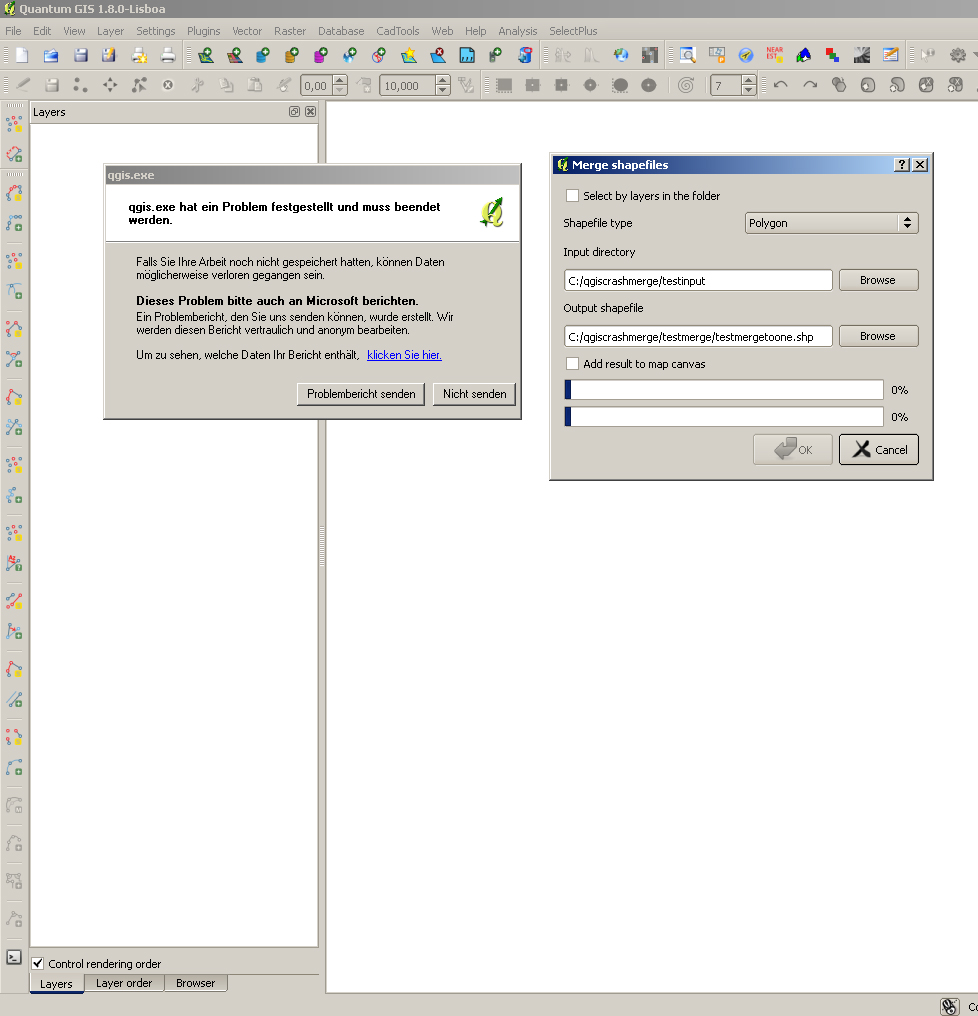
Task: Increase the spinbox showing 7
Action: pos(748,81)
